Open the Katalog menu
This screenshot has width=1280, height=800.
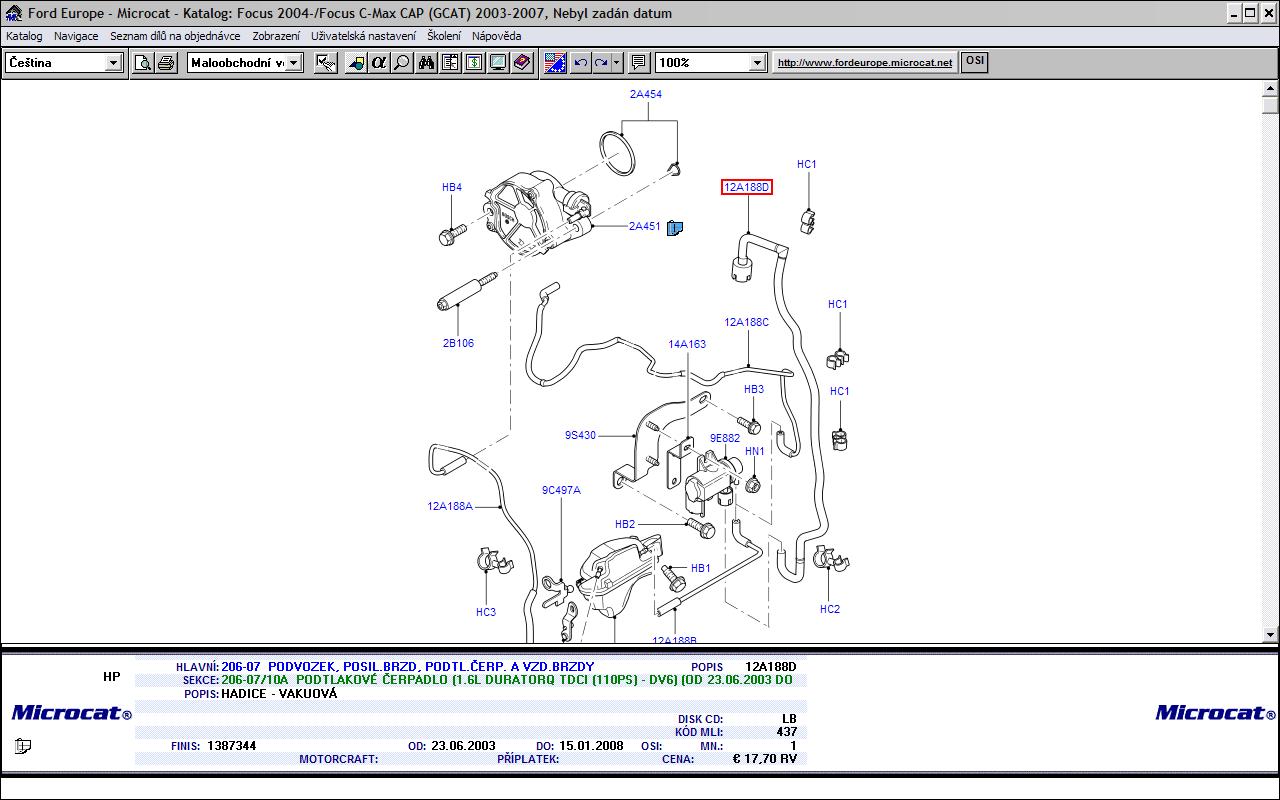pyautogui.click(x=24, y=36)
